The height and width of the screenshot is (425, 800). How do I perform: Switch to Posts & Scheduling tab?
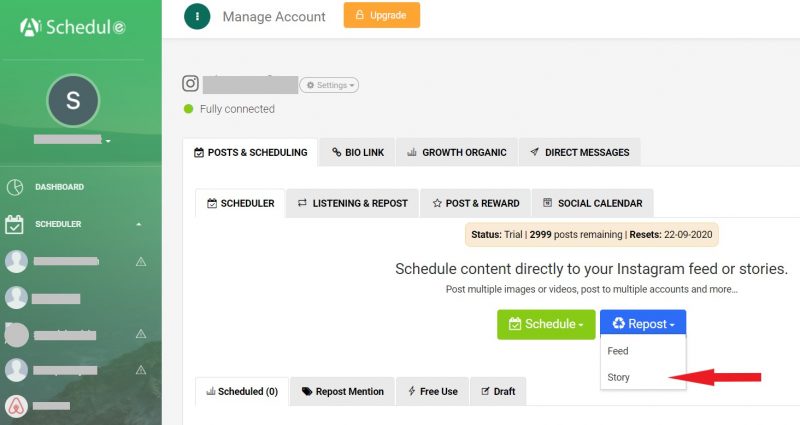pos(251,152)
